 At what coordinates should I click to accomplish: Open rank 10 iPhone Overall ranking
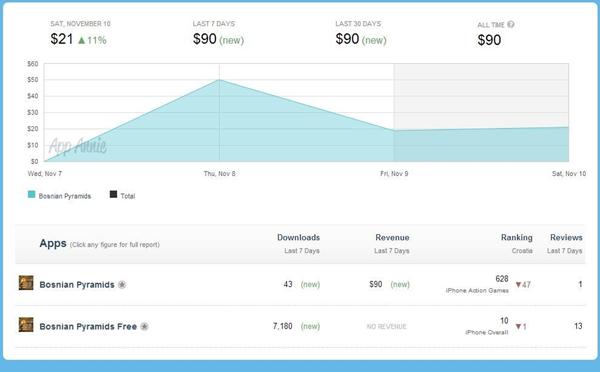coord(504,321)
